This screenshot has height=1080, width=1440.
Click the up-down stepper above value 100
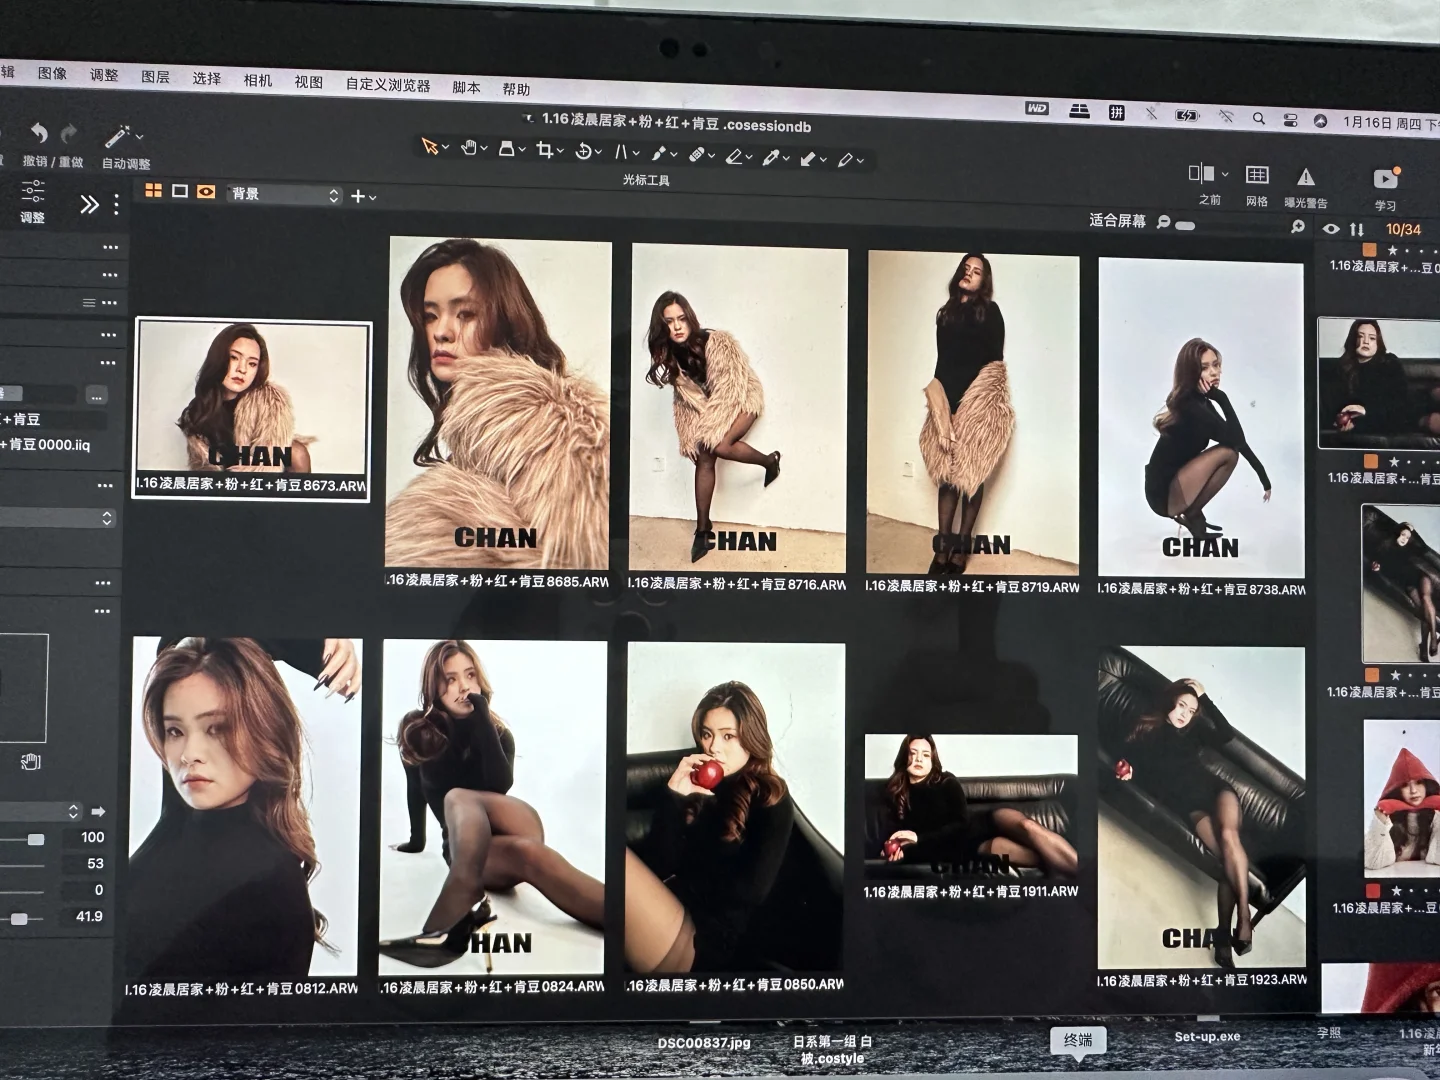[73, 811]
